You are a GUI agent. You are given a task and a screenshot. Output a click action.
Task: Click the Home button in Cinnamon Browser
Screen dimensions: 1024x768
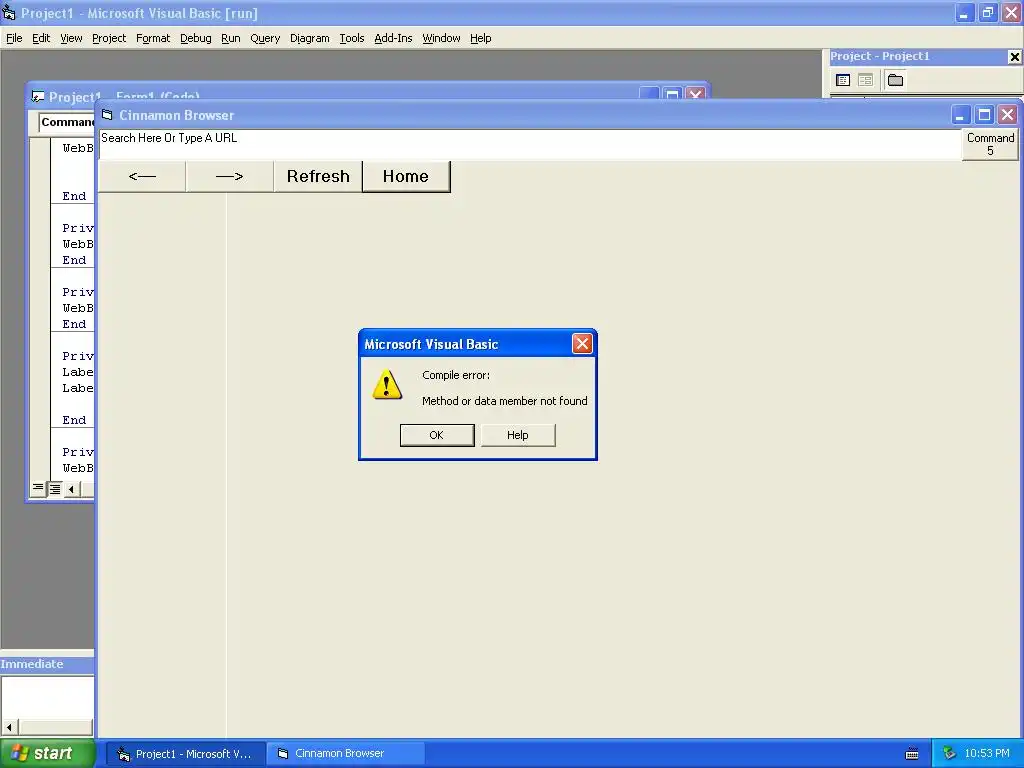(x=406, y=176)
